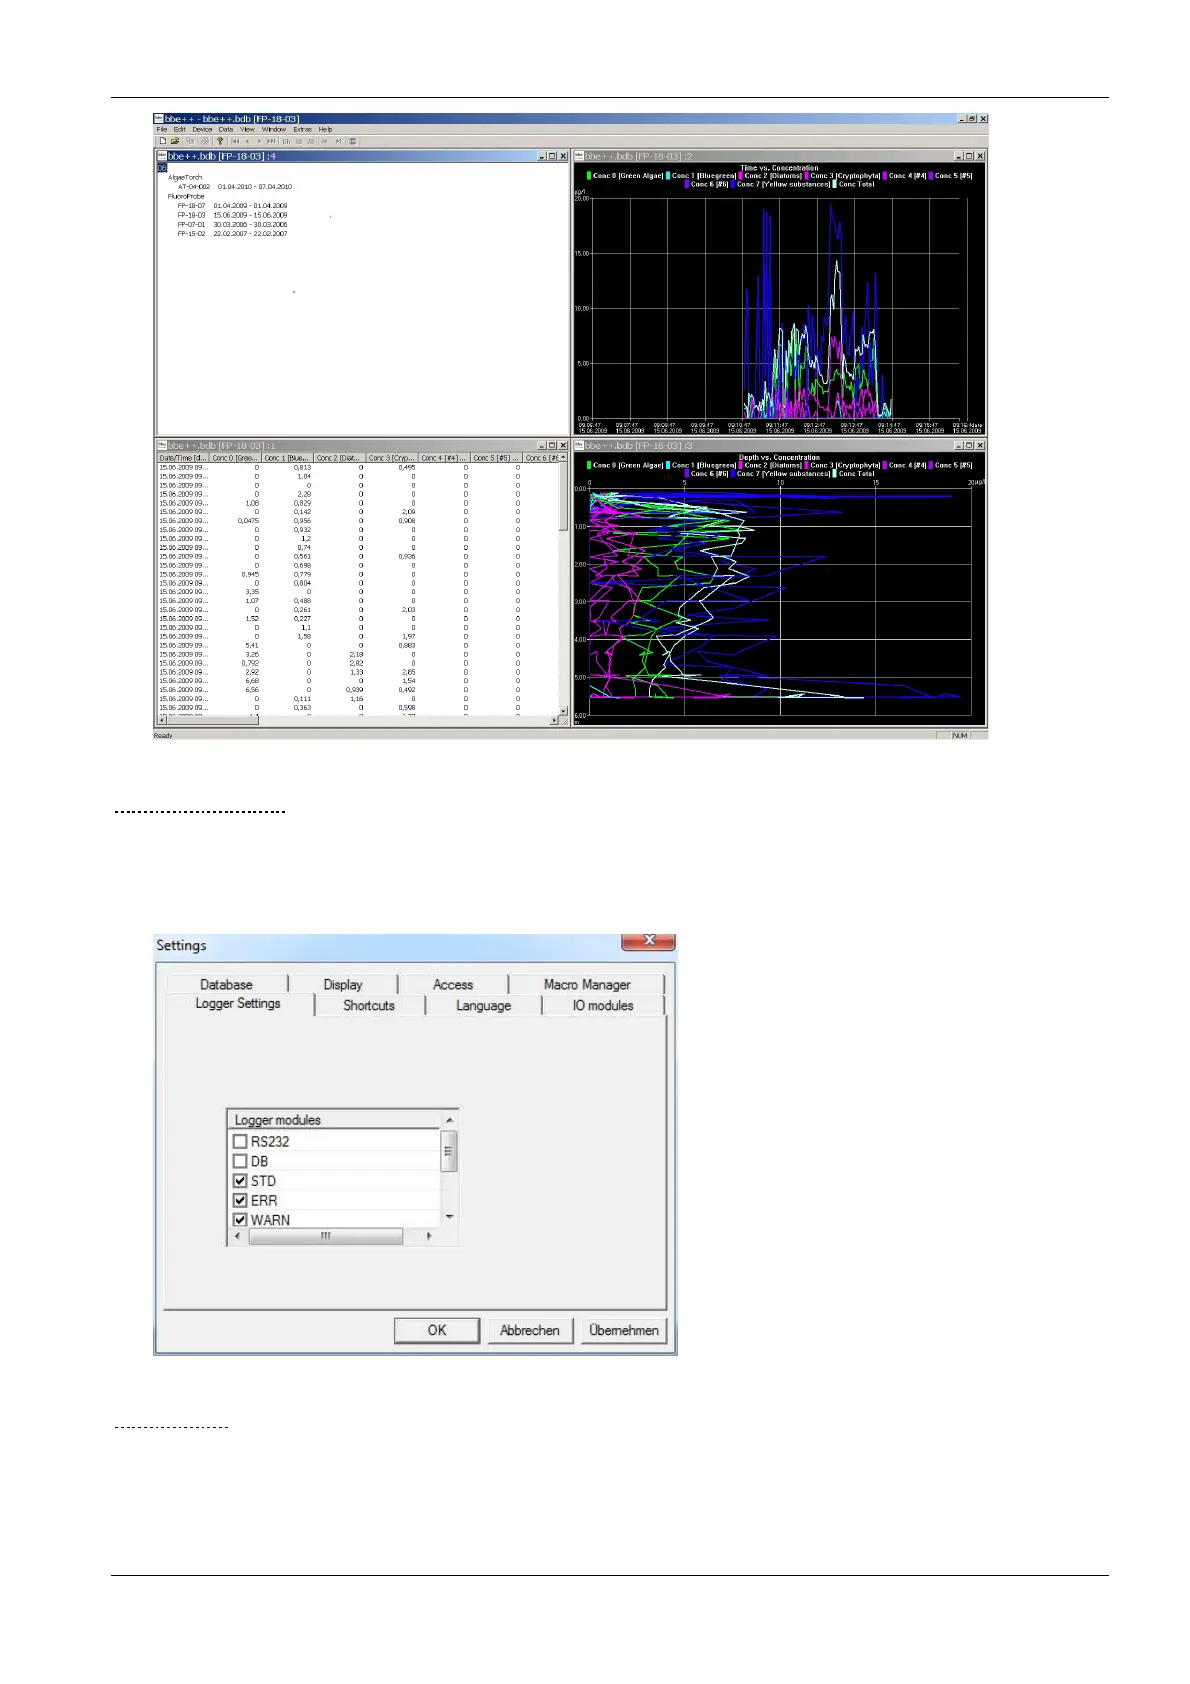1190x1684 pixels.
Task: Jump to first record toolbar arrow
Action: 235,141
